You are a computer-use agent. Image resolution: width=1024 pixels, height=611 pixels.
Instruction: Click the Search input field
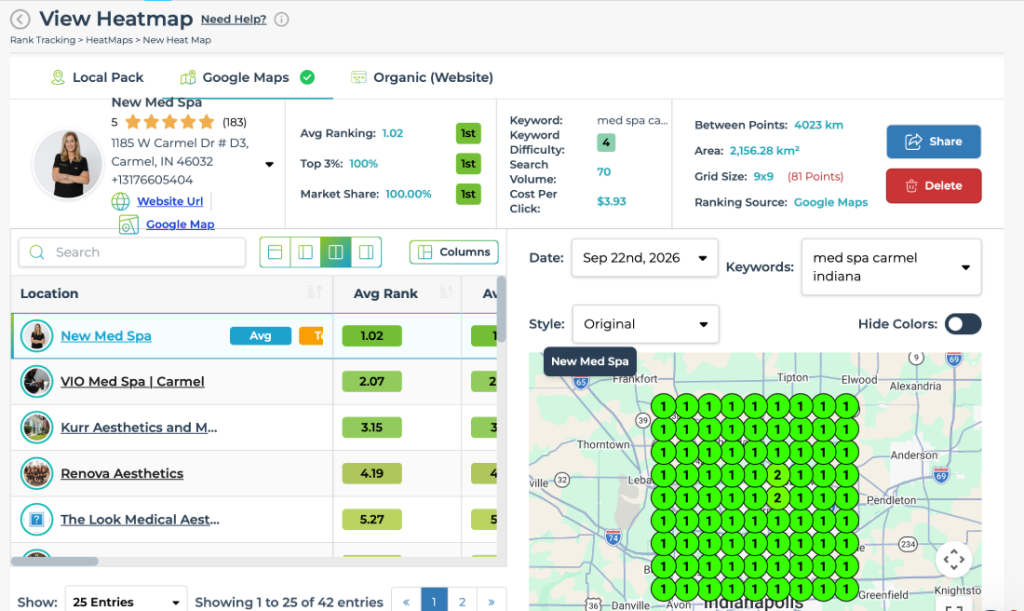pos(132,252)
